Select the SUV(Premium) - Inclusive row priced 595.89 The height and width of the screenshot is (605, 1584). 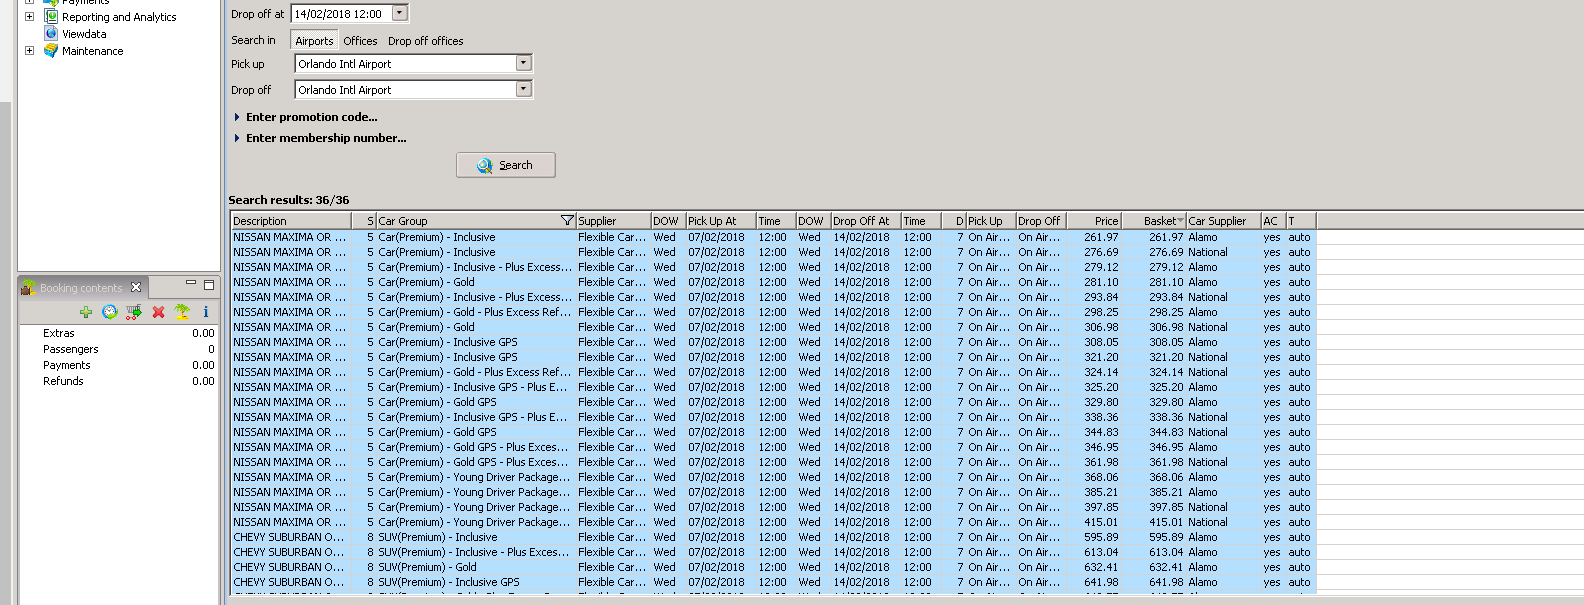pyautogui.click(x=773, y=537)
